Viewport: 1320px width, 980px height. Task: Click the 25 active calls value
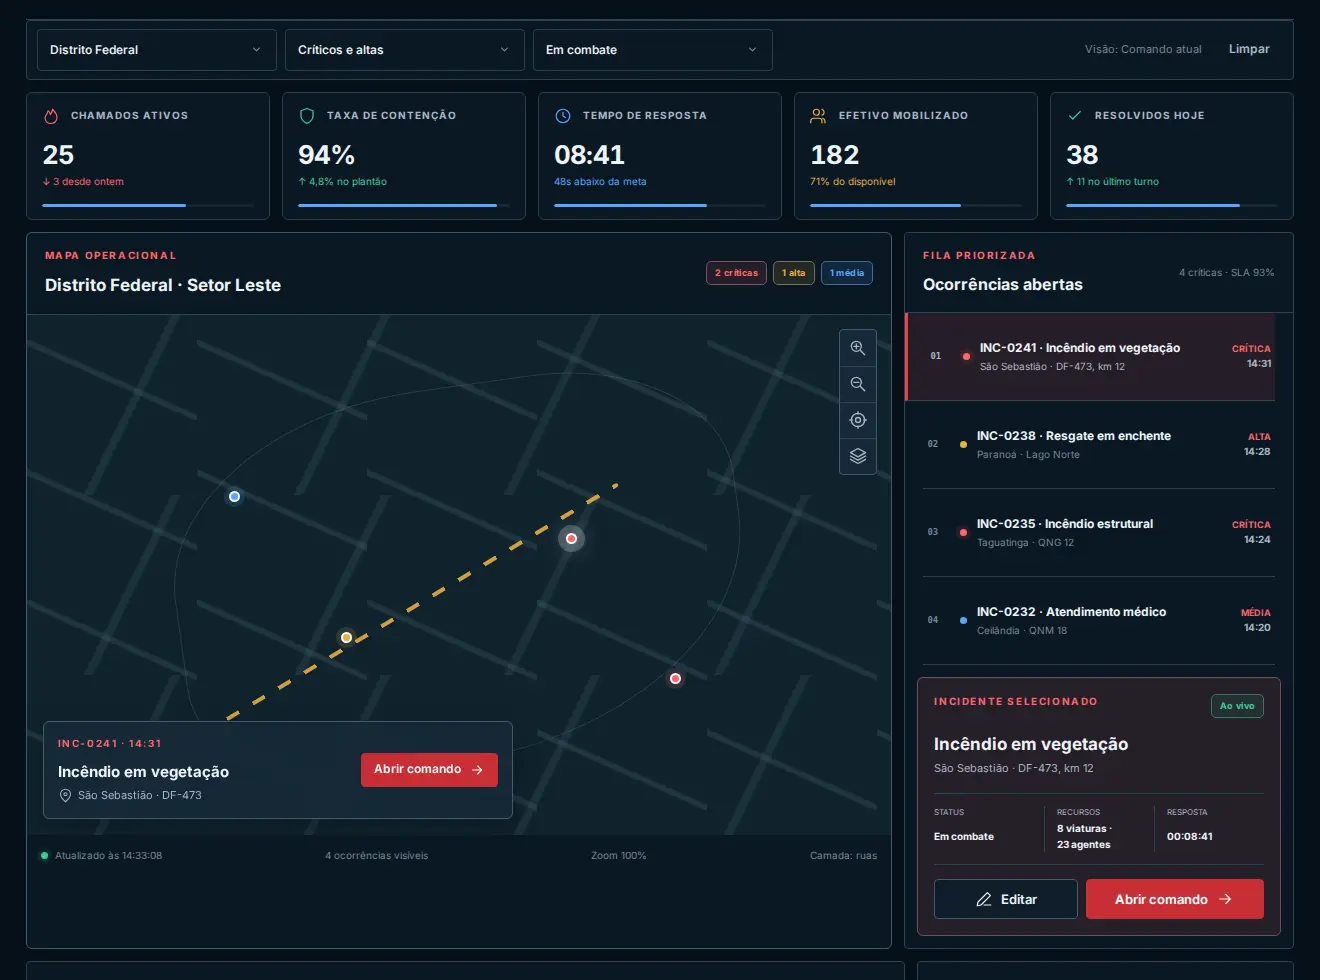tap(58, 155)
